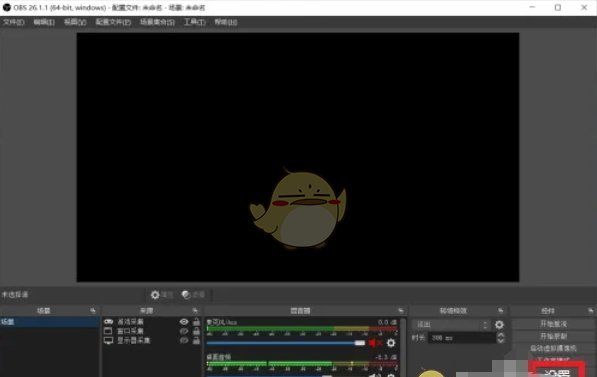Click the 开始推流 (Start Streaming) button
Screen dimensions: 597x377
click(553, 324)
